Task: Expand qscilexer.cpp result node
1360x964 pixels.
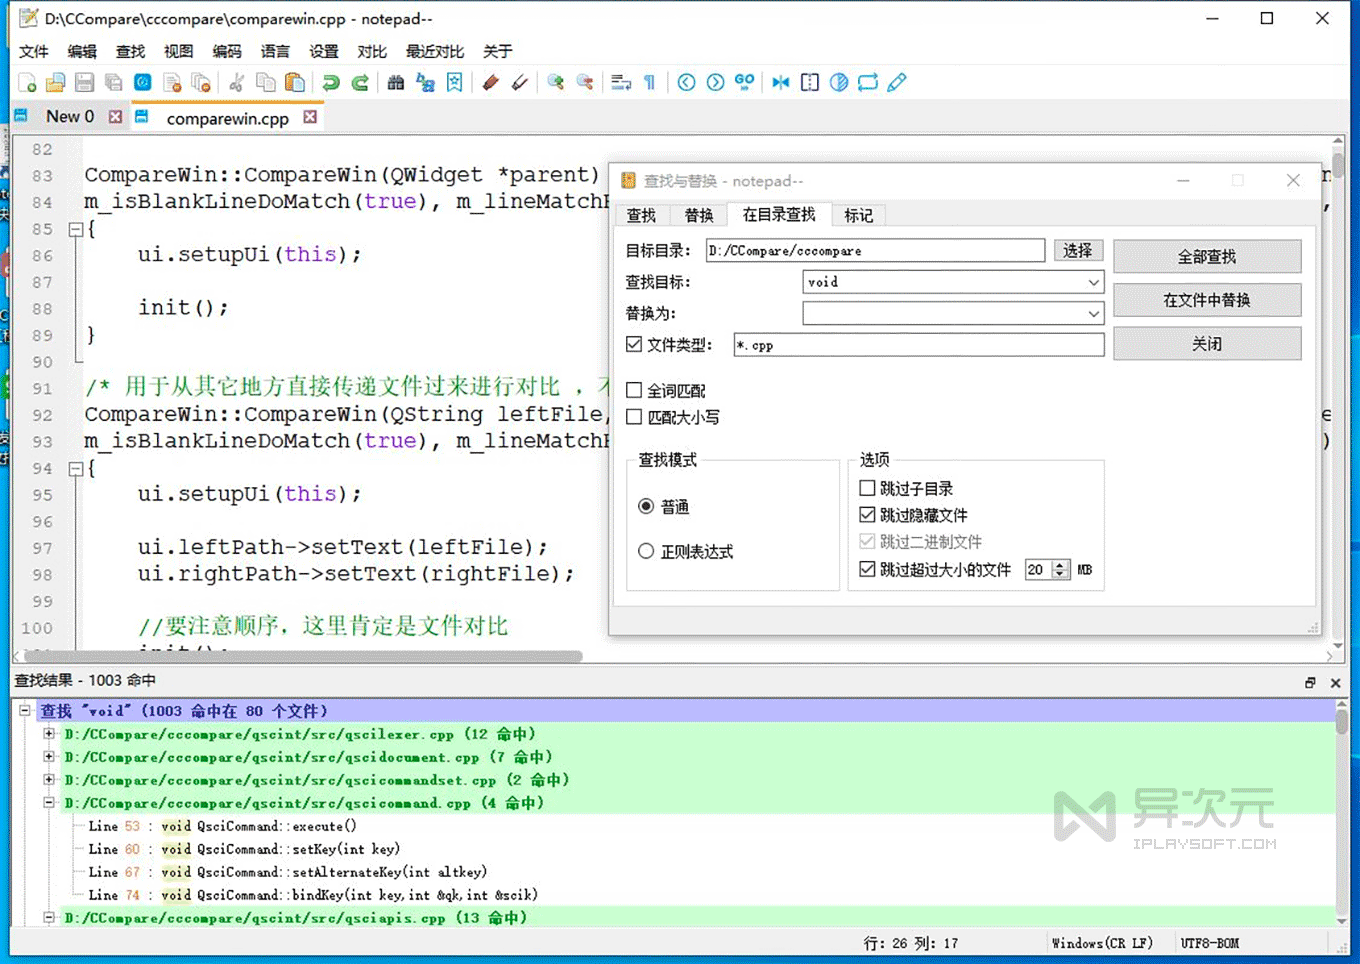Action: (49, 734)
